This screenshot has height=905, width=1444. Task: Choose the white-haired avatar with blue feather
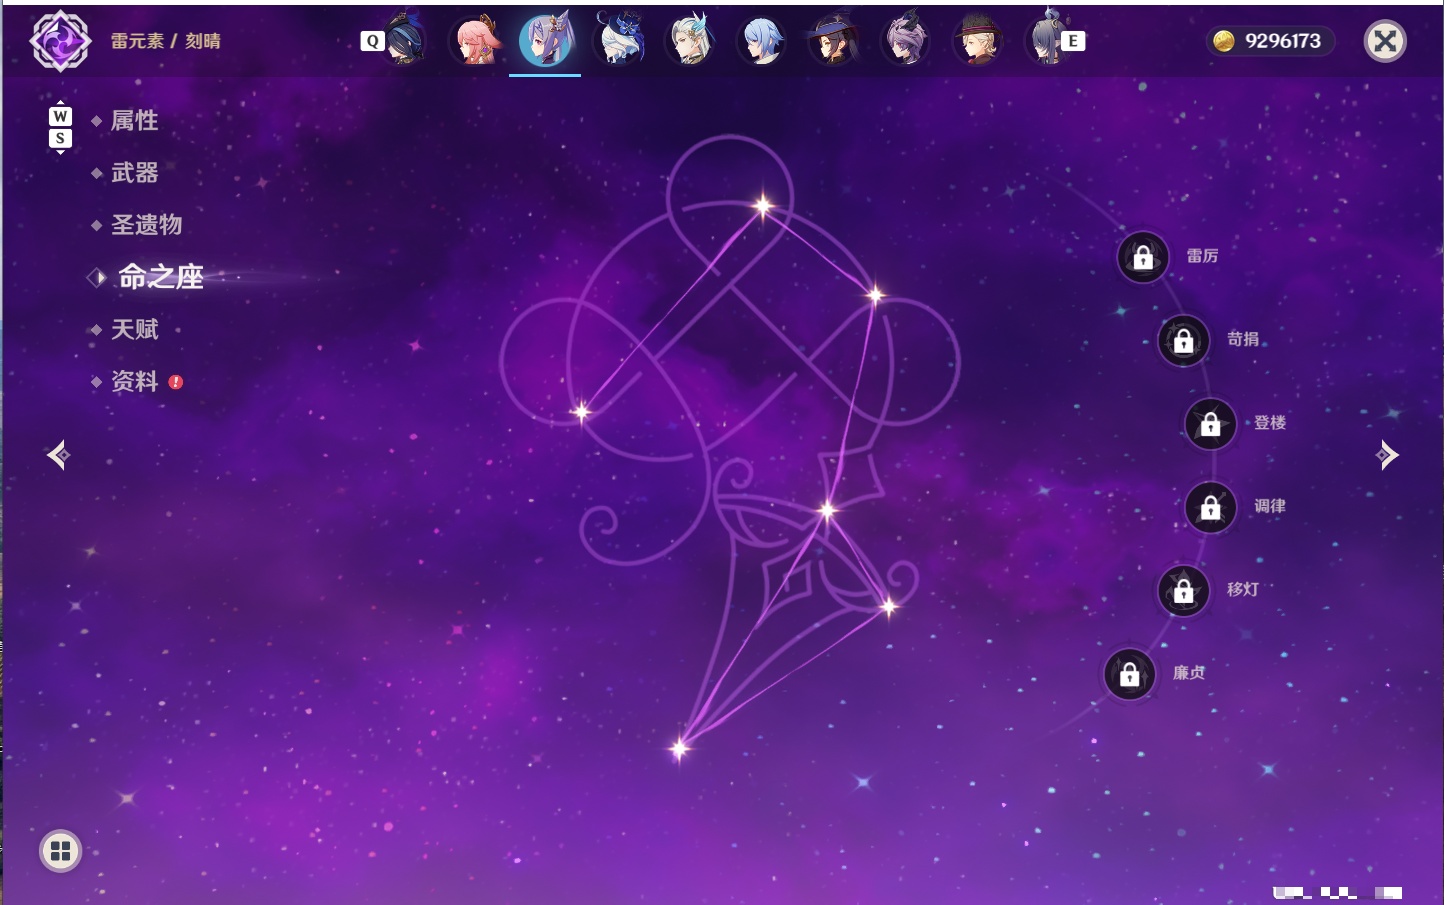tap(690, 40)
